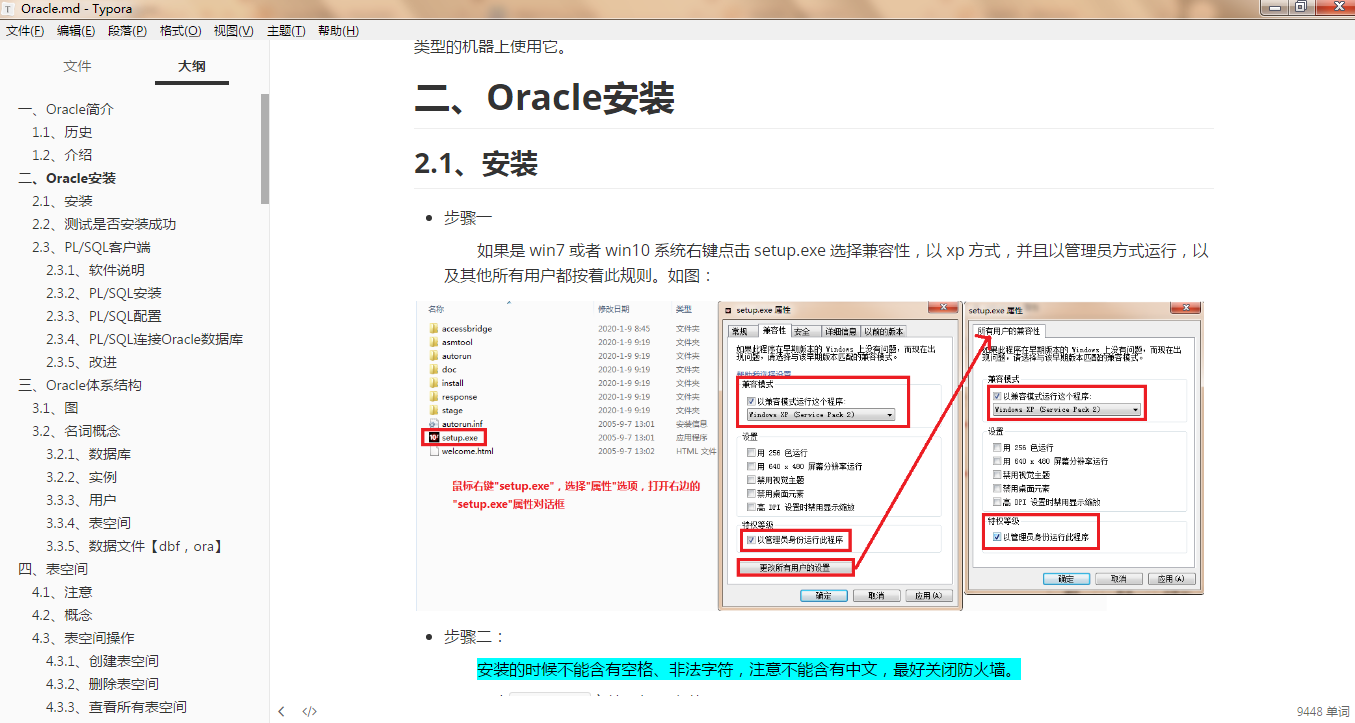Open the 帮助(H) menu
This screenshot has width=1355, height=723.
(x=338, y=31)
